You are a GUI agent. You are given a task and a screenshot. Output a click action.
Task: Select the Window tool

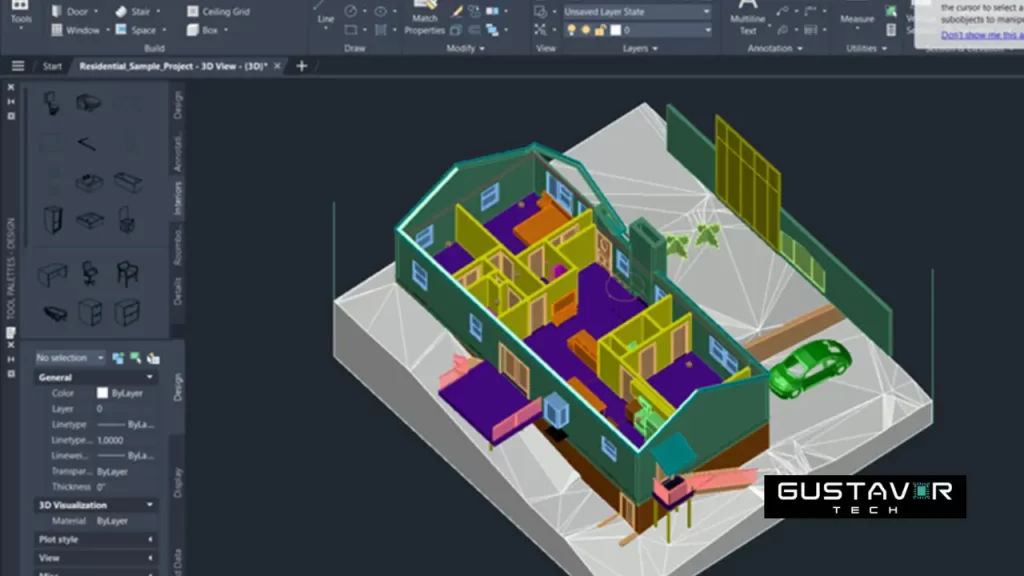click(x=80, y=30)
